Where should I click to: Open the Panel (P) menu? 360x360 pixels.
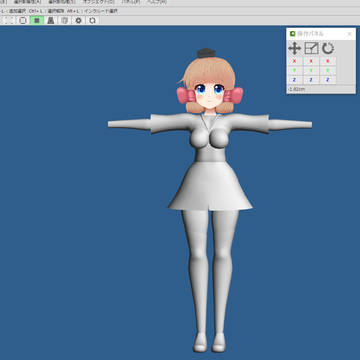[x=131, y=2]
